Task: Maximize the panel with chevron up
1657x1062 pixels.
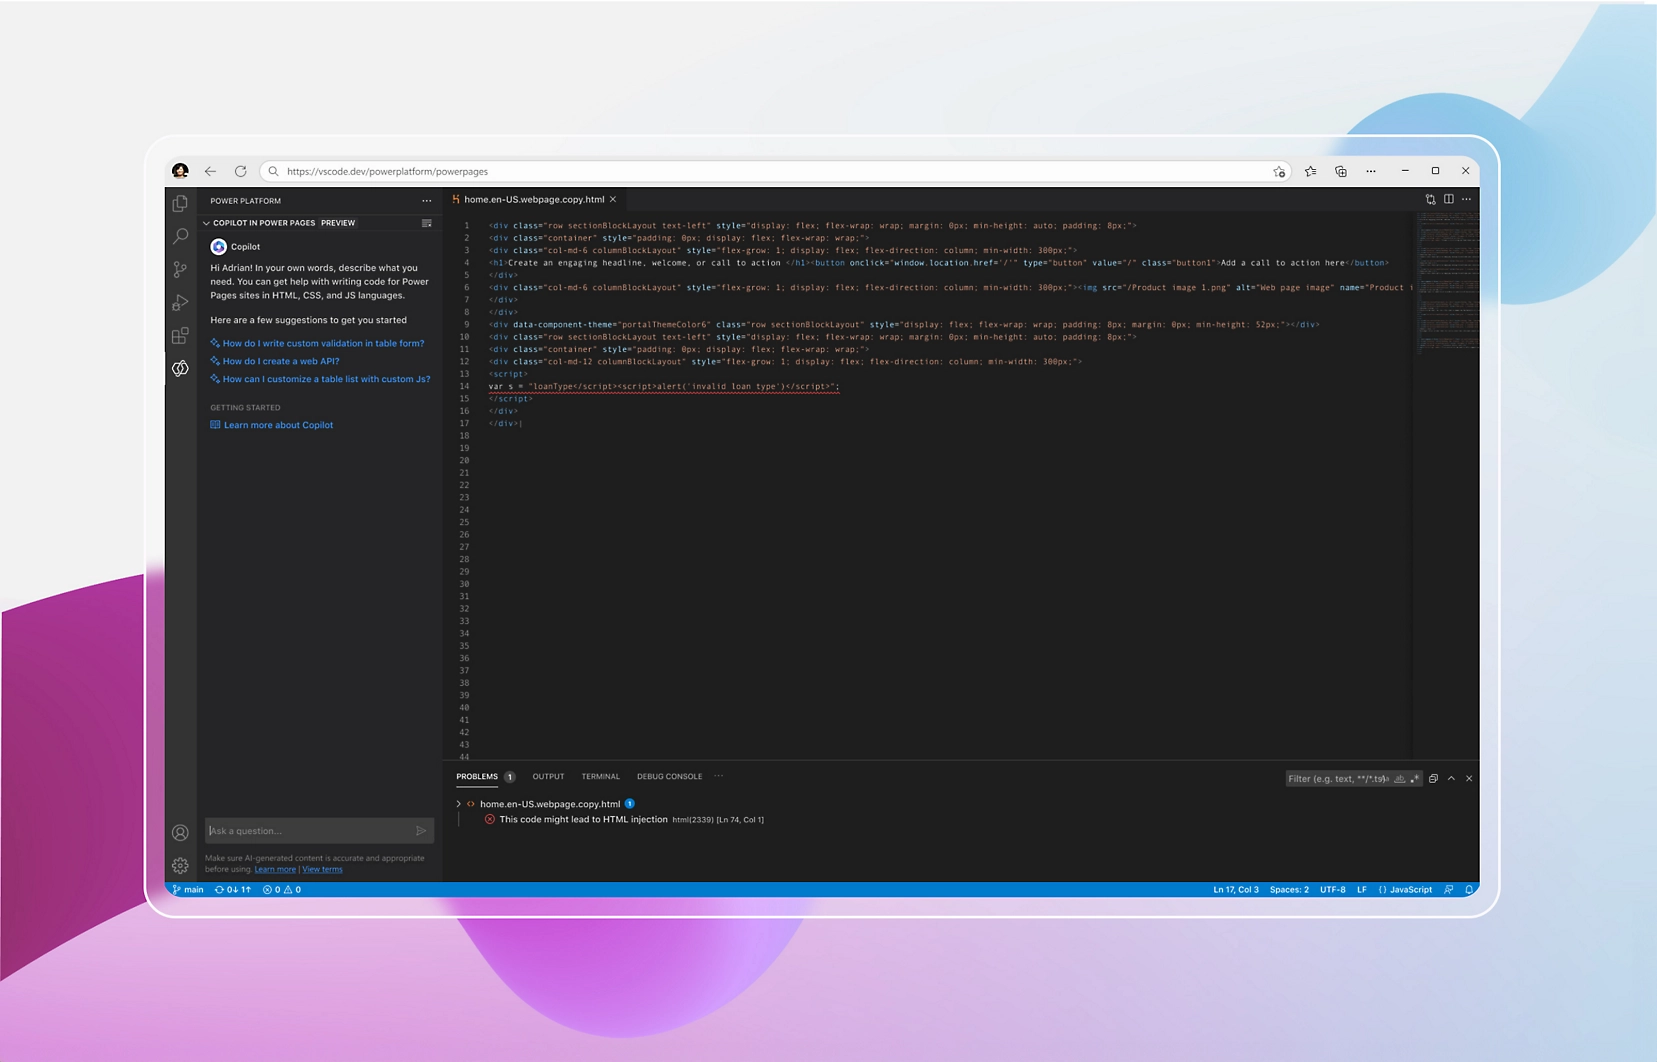Action: pyautogui.click(x=1451, y=778)
